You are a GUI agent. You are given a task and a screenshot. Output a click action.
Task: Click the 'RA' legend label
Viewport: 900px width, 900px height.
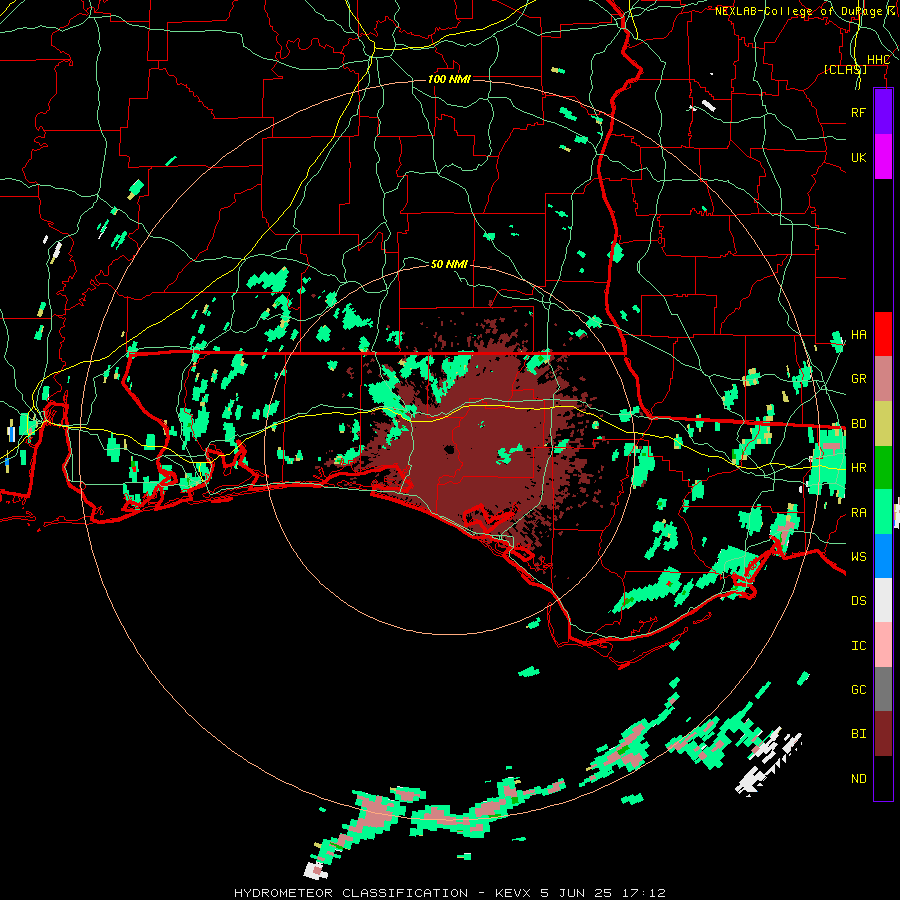[858, 513]
